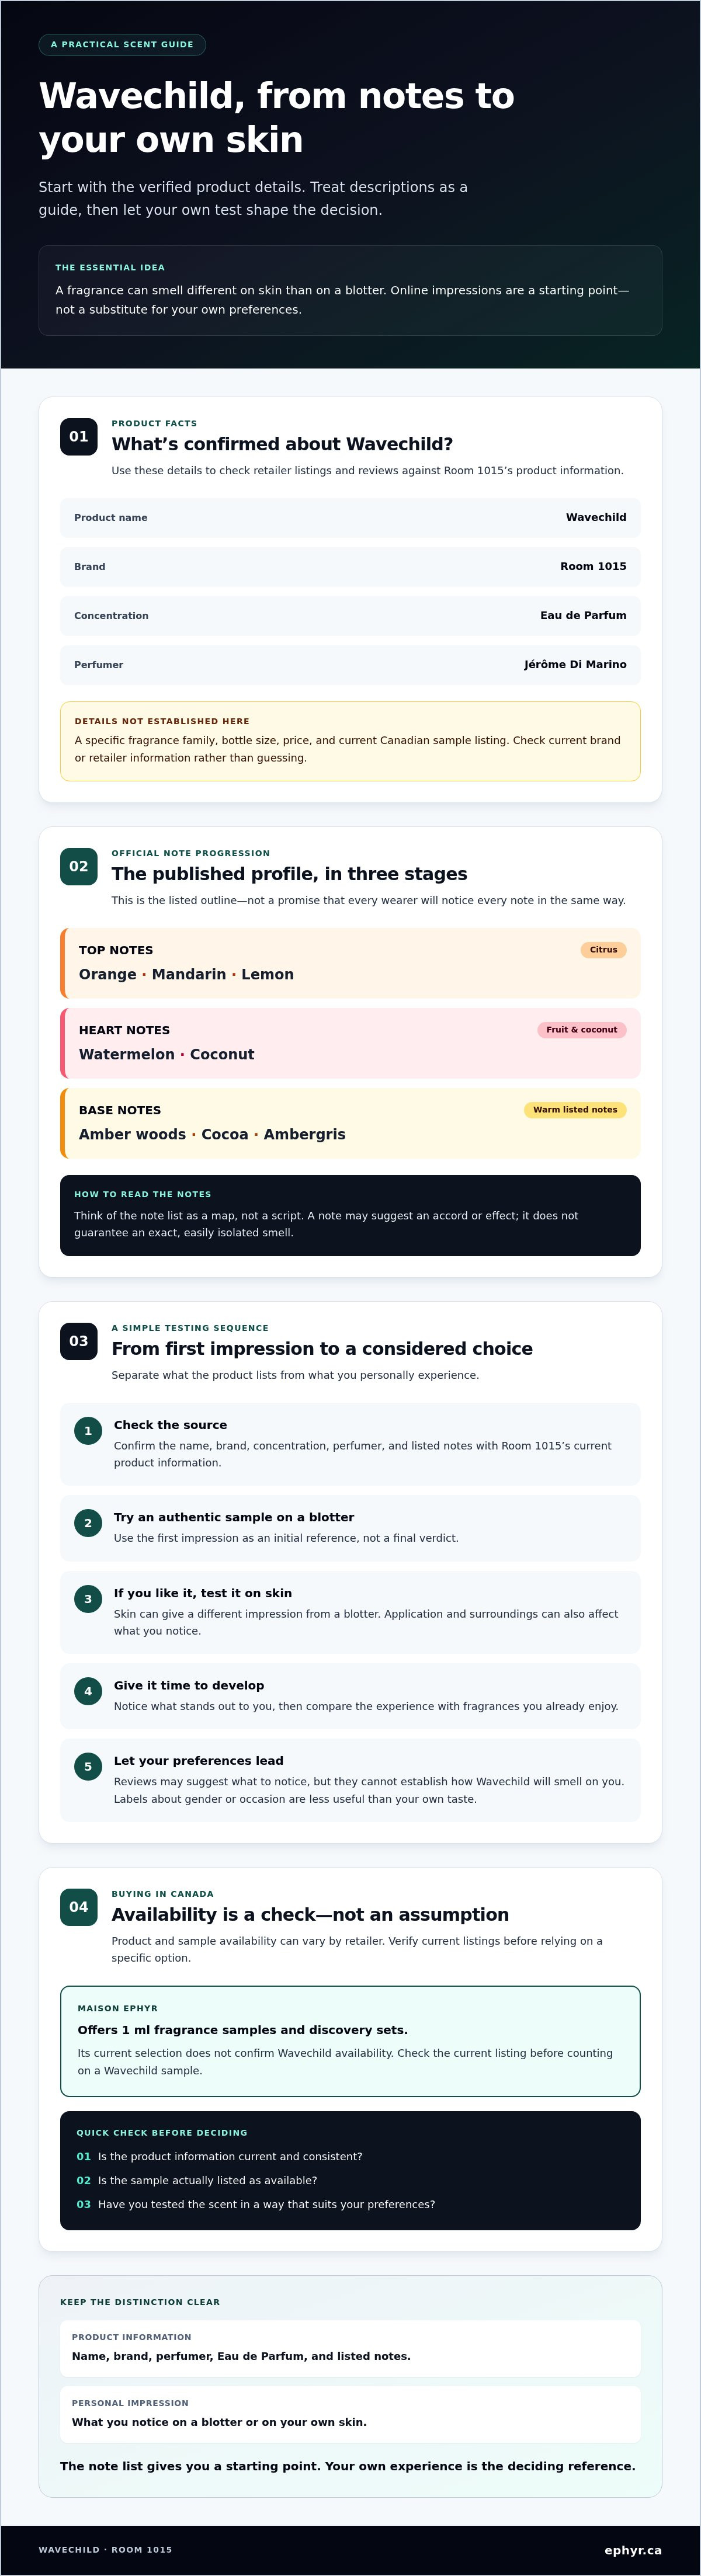Click the Maison Ephyr samples box
Image resolution: width=701 pixels, height=2576 pixels.
click(350, 2041)
